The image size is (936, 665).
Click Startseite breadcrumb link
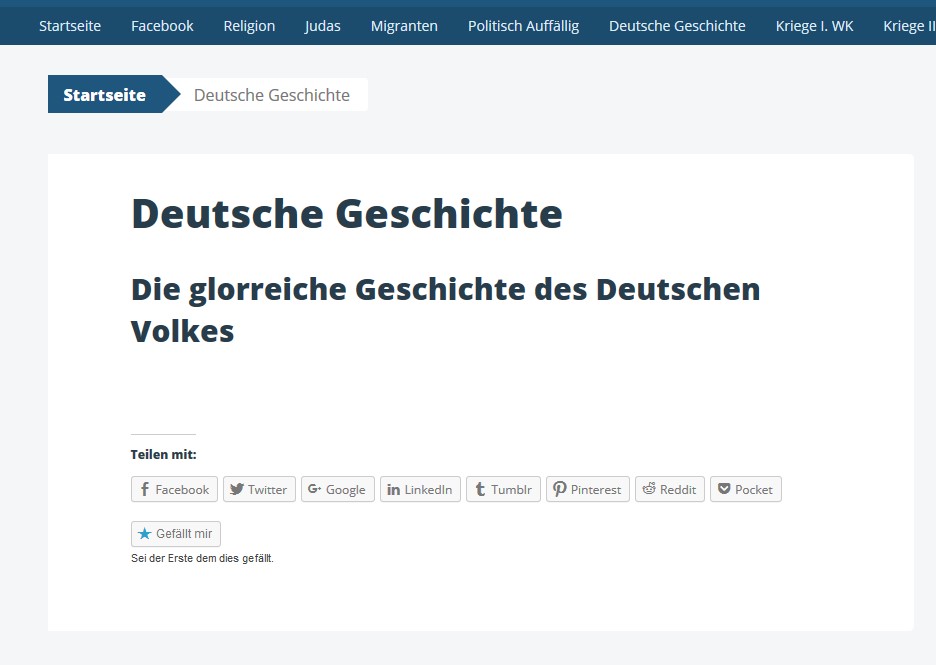point(104,95)
